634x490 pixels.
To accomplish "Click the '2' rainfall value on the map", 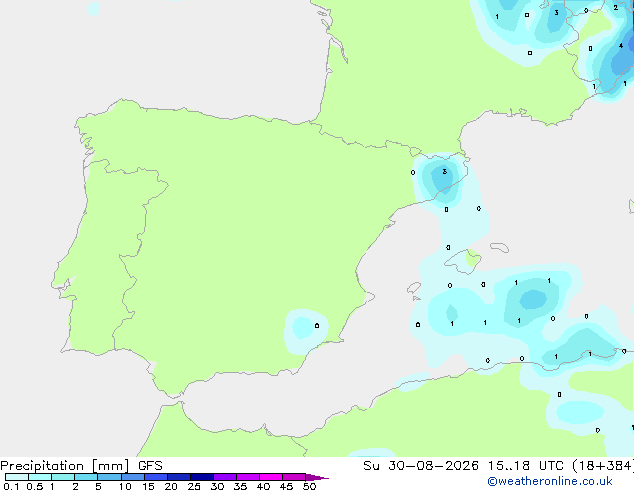I will tap(615, 7).
